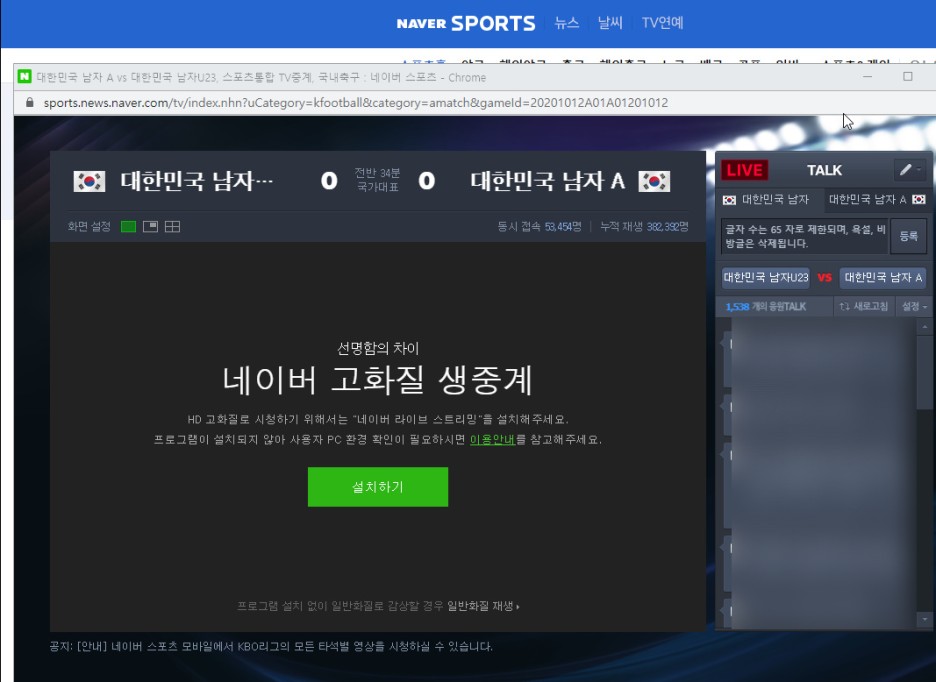Click the Naver favicon in the Chrome title bar

24,76
